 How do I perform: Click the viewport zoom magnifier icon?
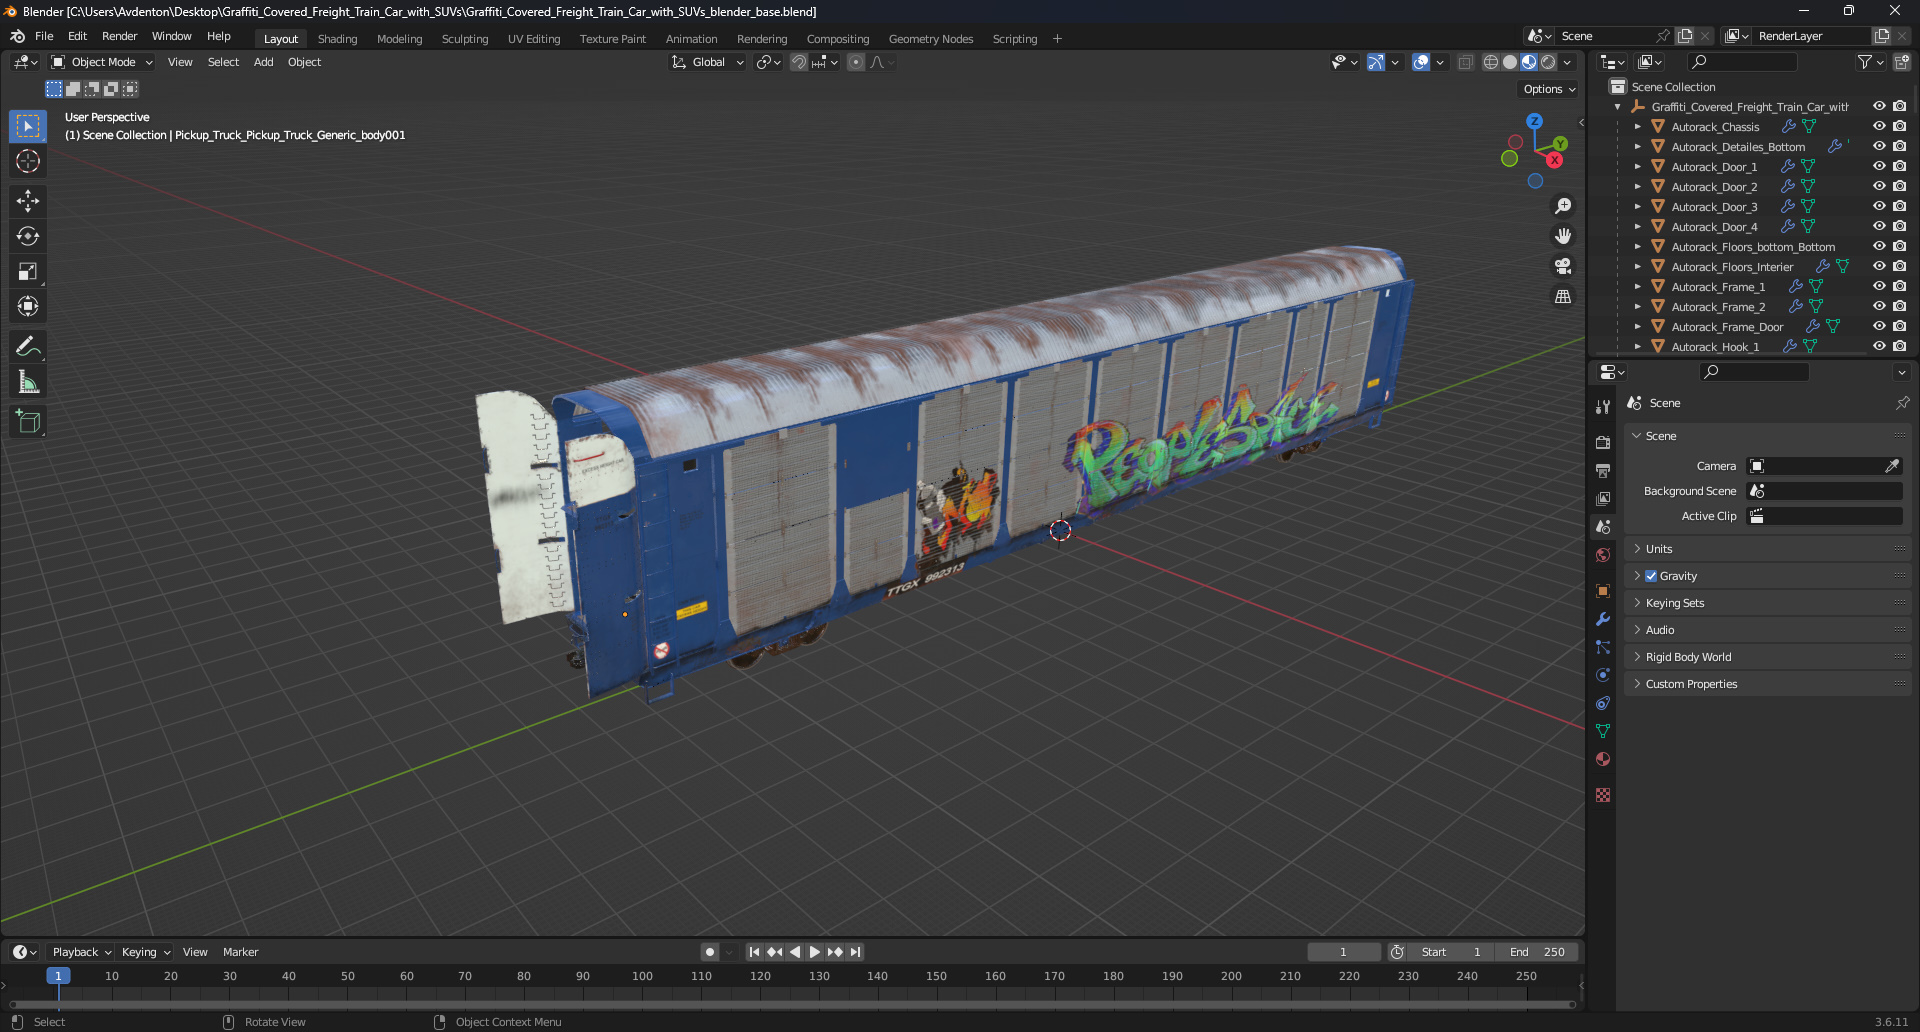click(1562, 206)
